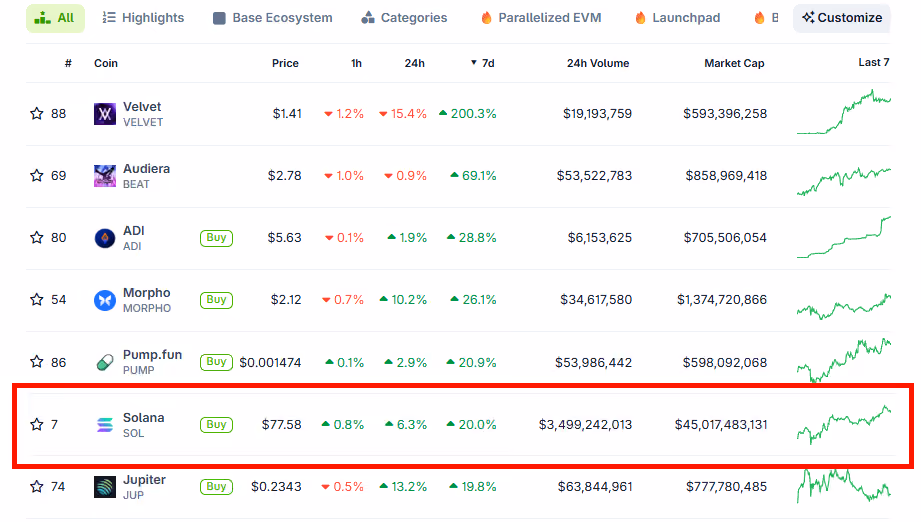Image resolution: width=921 pixels, height=522 pixels.
Task: Open Audiera BEAT coin logo
Action: point(105,176)
